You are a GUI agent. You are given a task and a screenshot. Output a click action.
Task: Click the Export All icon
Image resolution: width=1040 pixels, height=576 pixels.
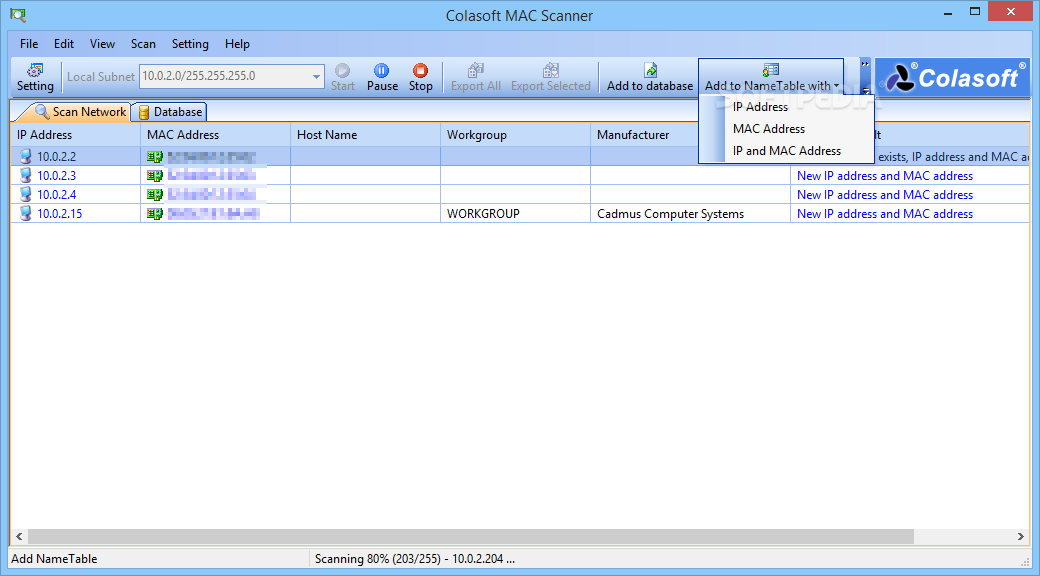click(x=476, y=70)
